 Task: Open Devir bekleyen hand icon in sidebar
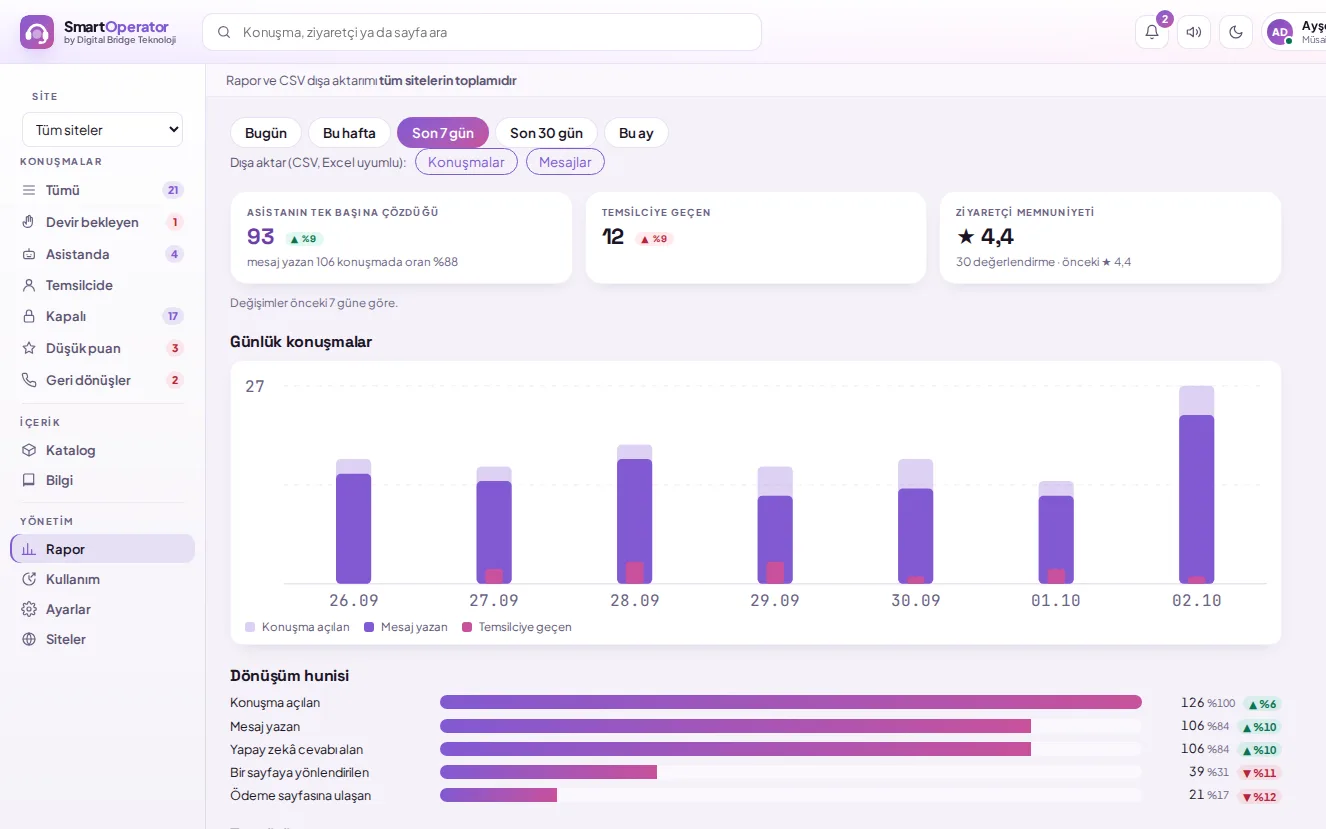click(29, 222)
